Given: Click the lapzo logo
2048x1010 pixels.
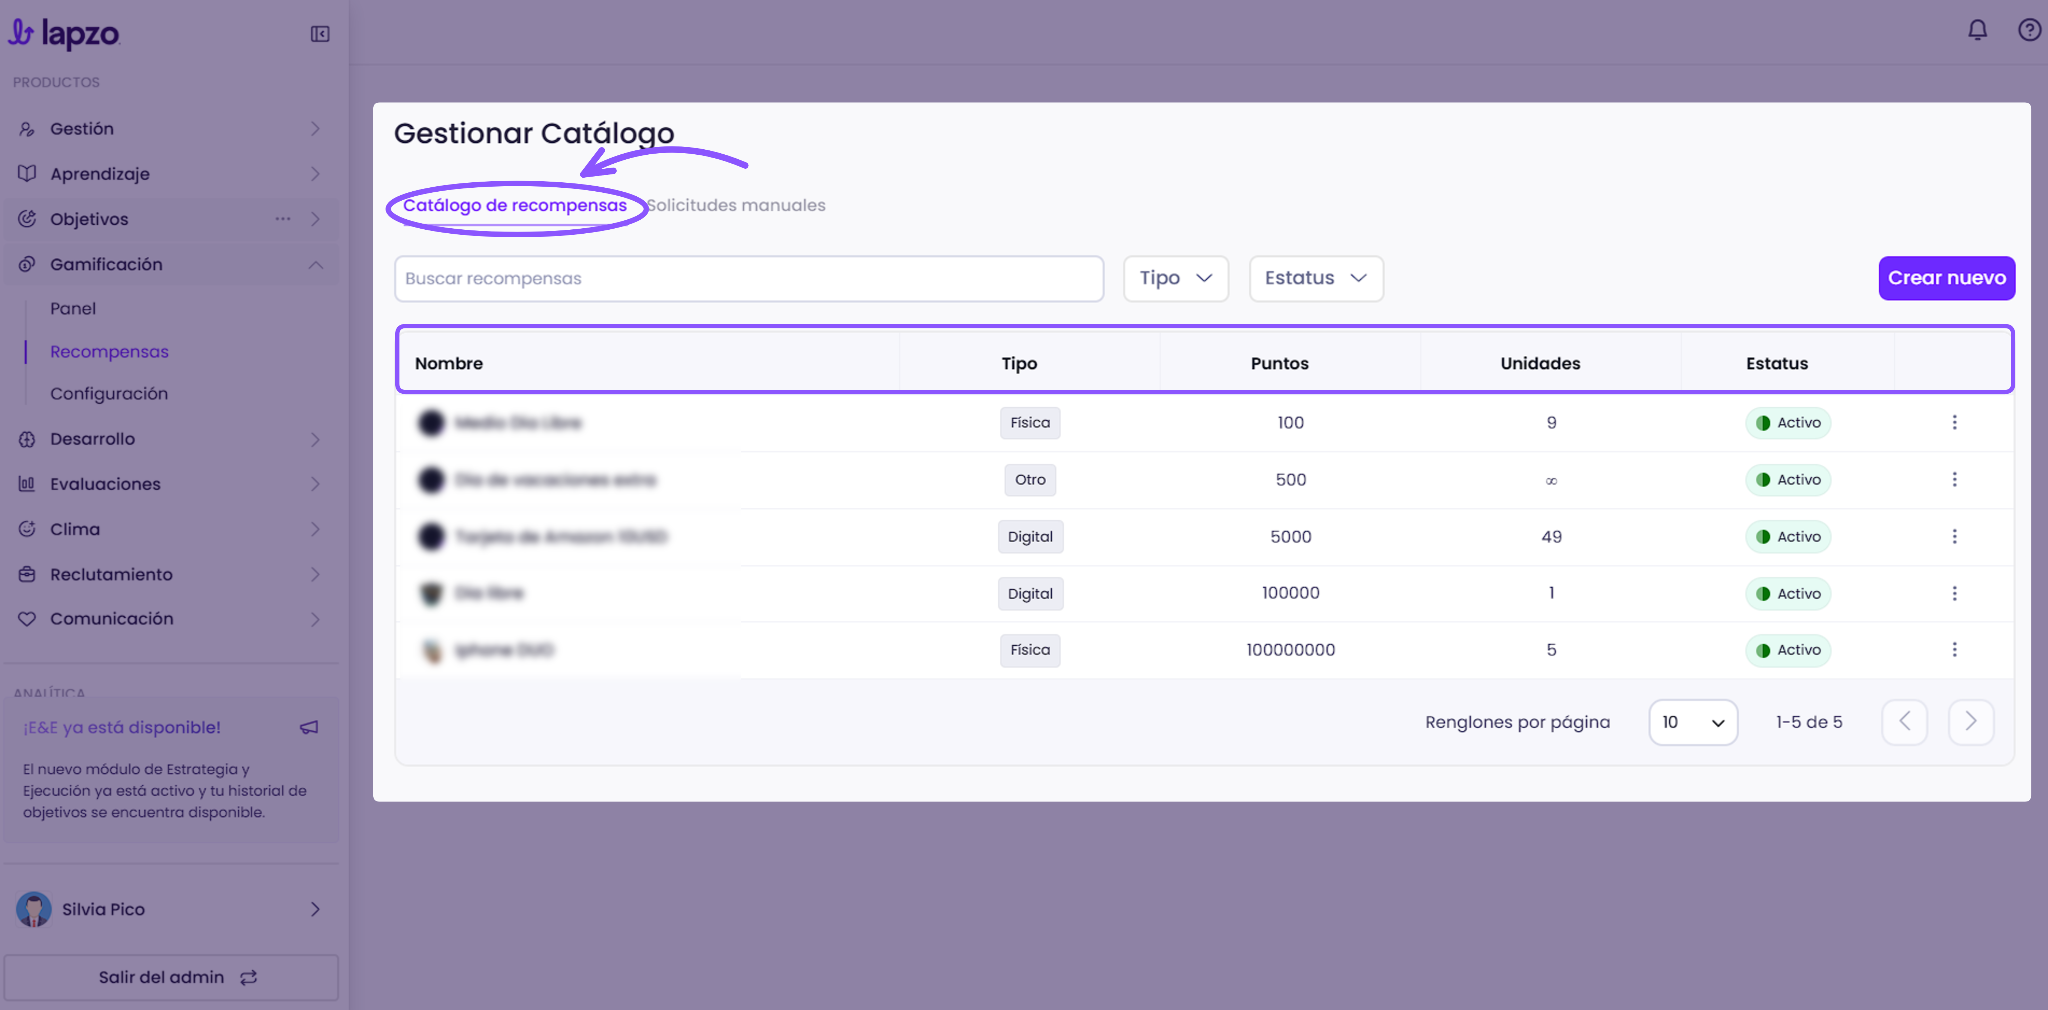Looking at the screenshot, I should point(64,34).
